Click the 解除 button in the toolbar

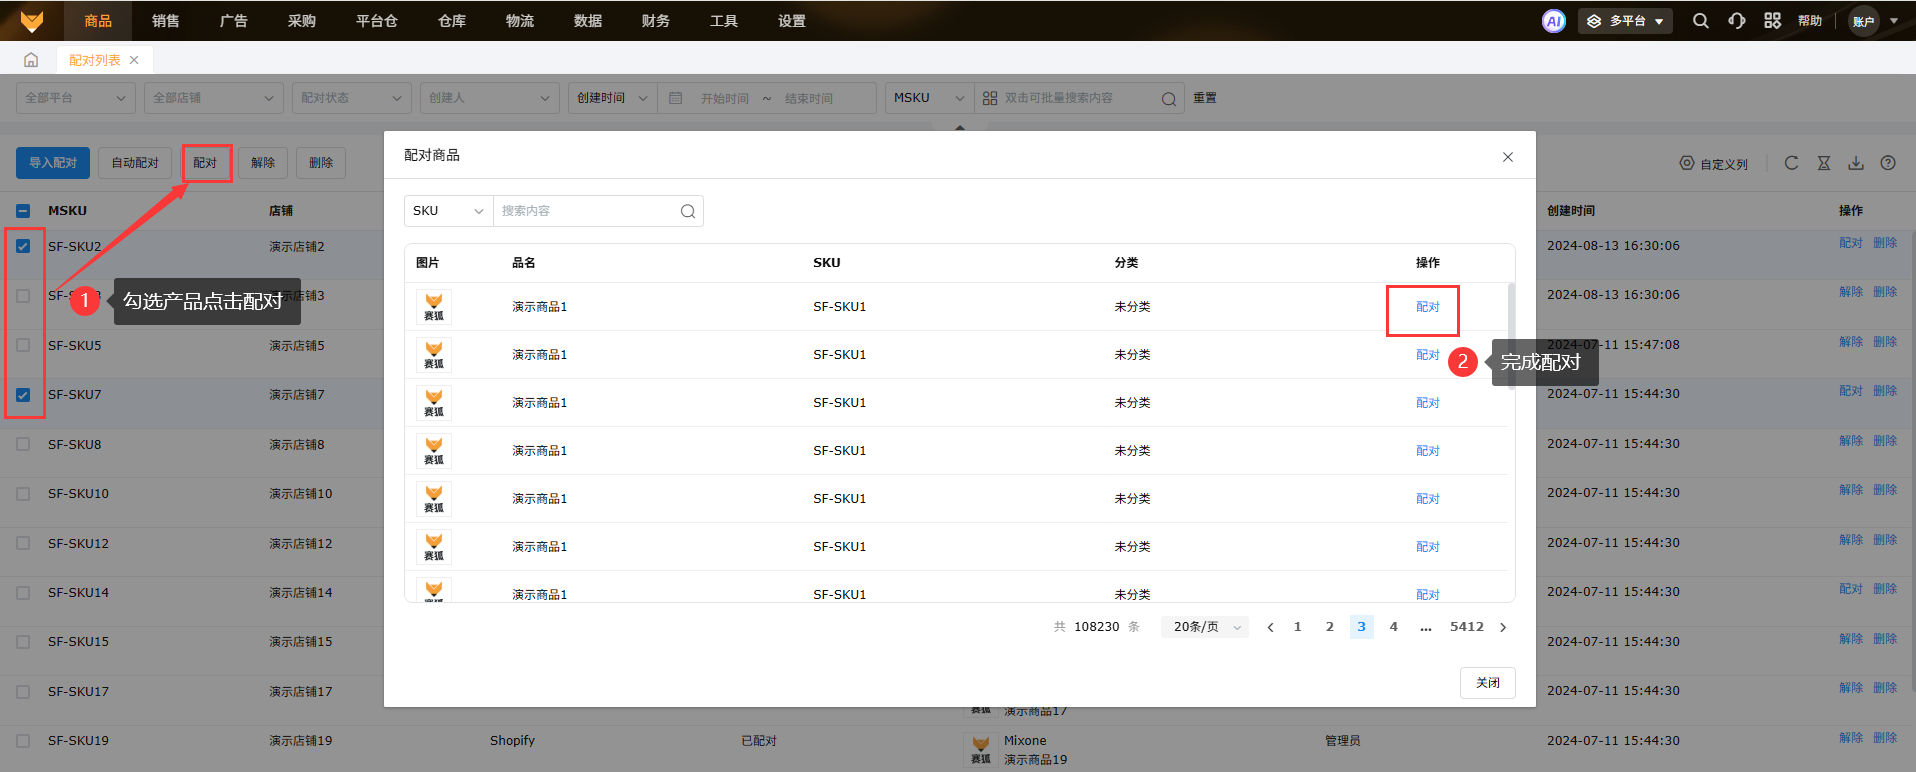point(263,163)
